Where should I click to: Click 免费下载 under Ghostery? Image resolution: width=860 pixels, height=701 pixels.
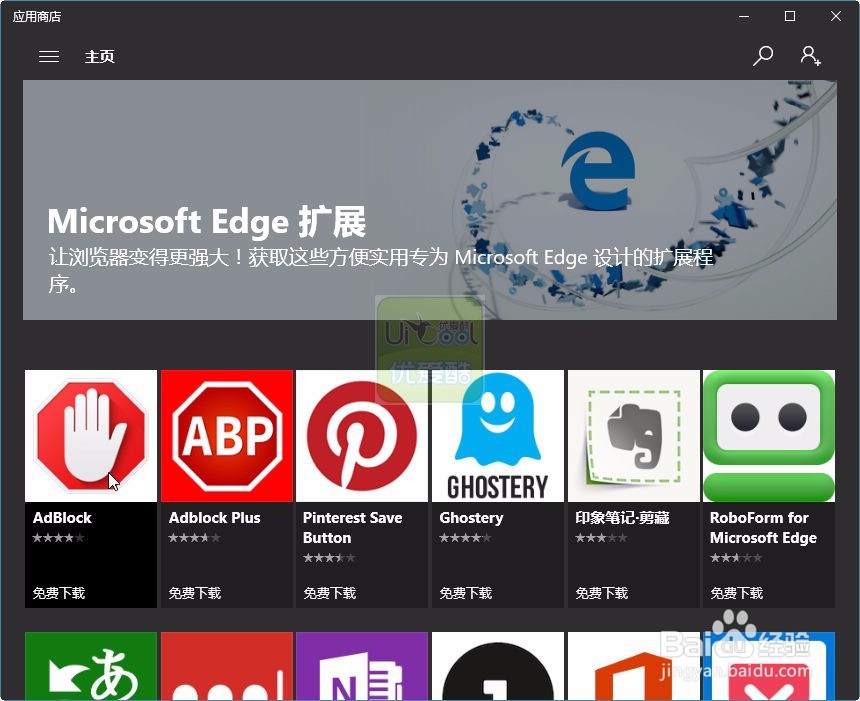point(466,593)
